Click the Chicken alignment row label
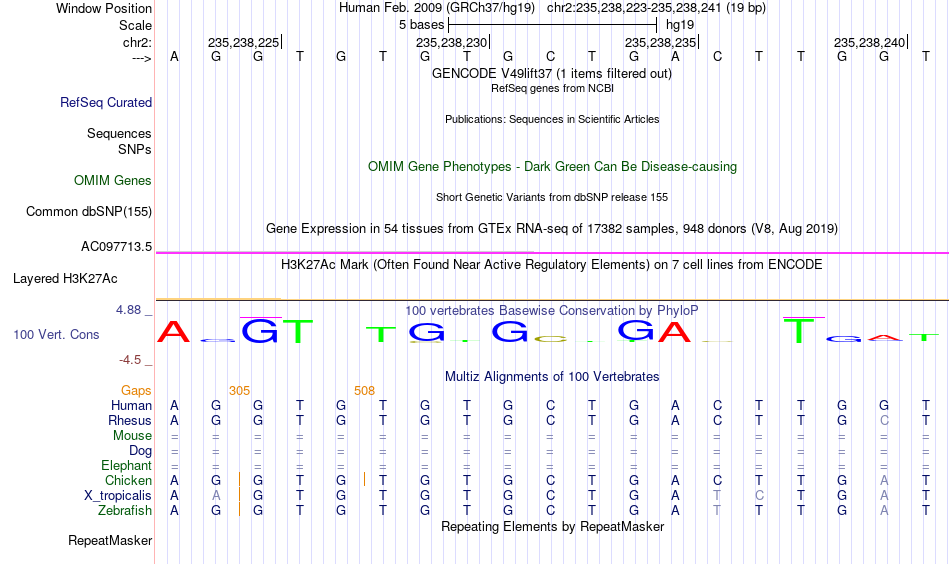The height and width of the screenshot is (564, 950). pyautogui.click(x=128, y=480)
